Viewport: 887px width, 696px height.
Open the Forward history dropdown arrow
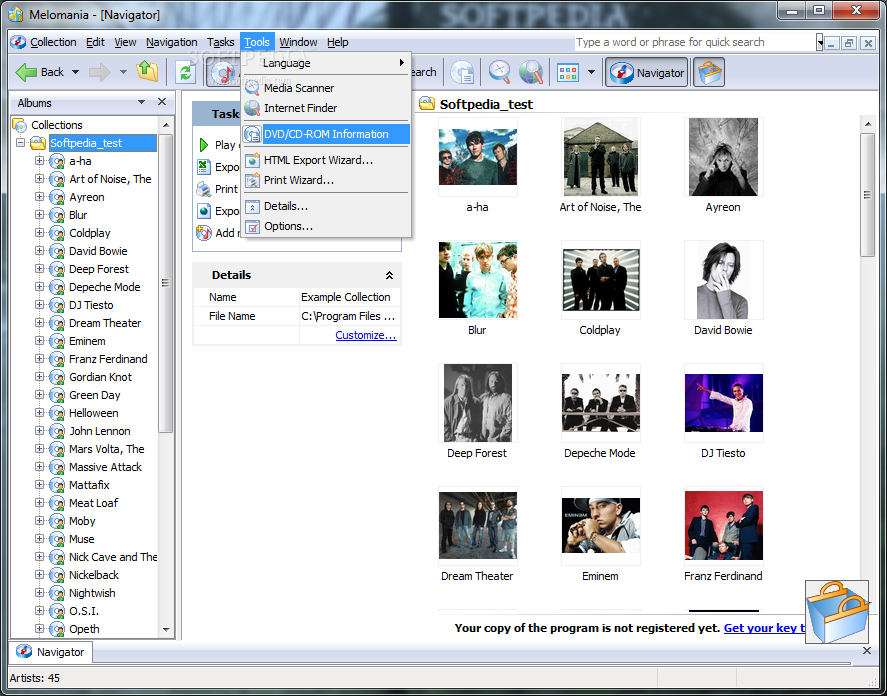[x=123, y=72]
